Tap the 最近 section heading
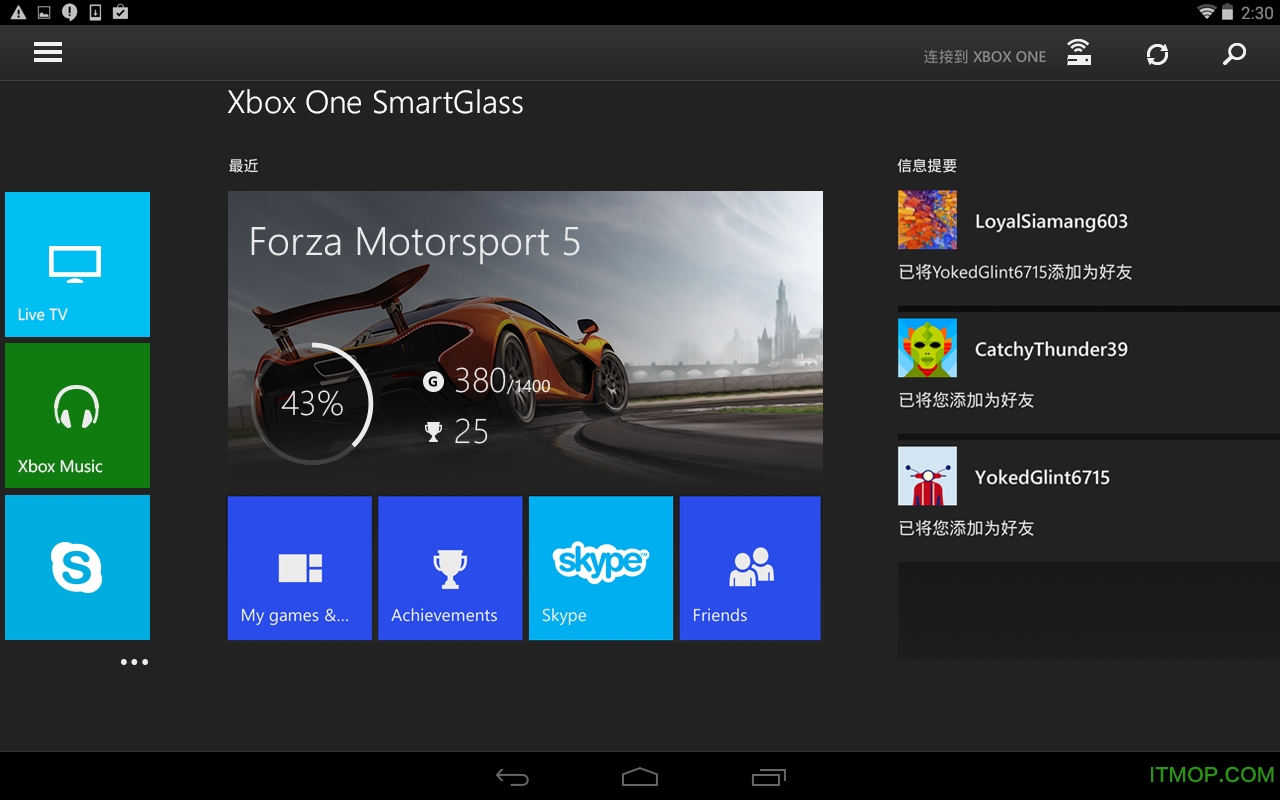This screenshot has height=800, width=1280. point(243,166)
